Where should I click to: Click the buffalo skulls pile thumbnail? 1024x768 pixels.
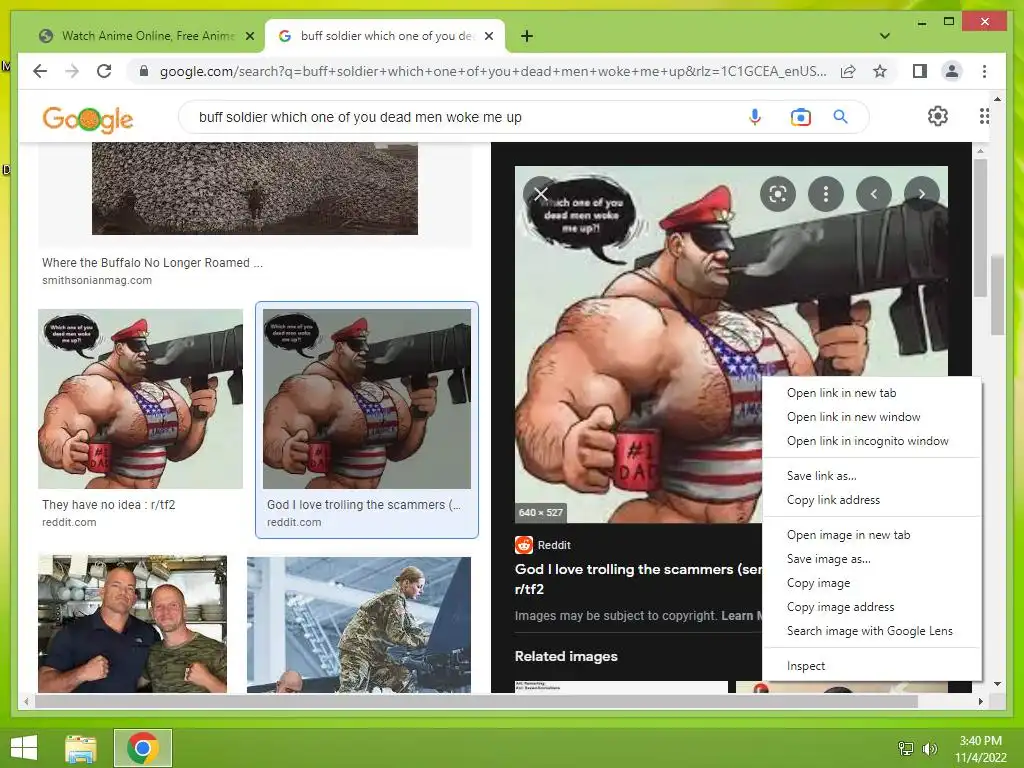point(255,189)
